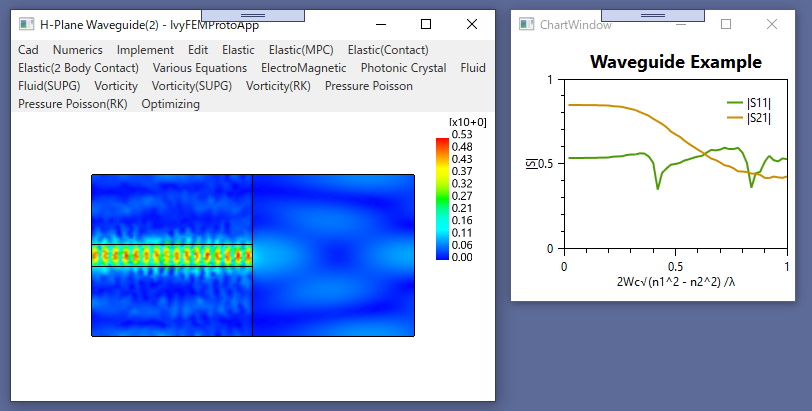Maximize the ChartWindow
812x411 pixels.
[726, 24]
